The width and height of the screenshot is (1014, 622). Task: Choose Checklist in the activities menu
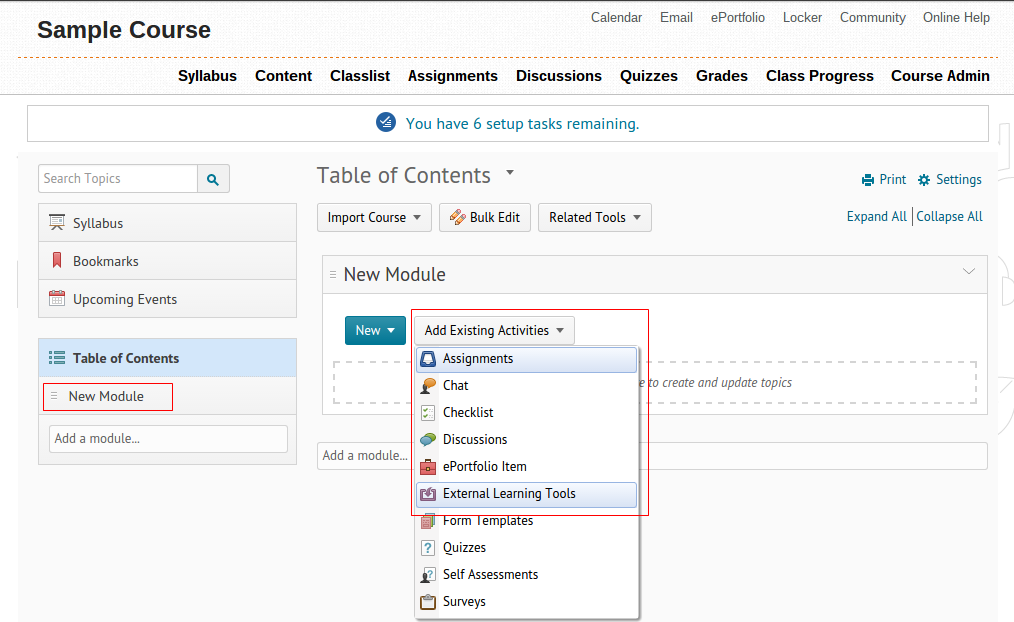(x=526, y=413)
